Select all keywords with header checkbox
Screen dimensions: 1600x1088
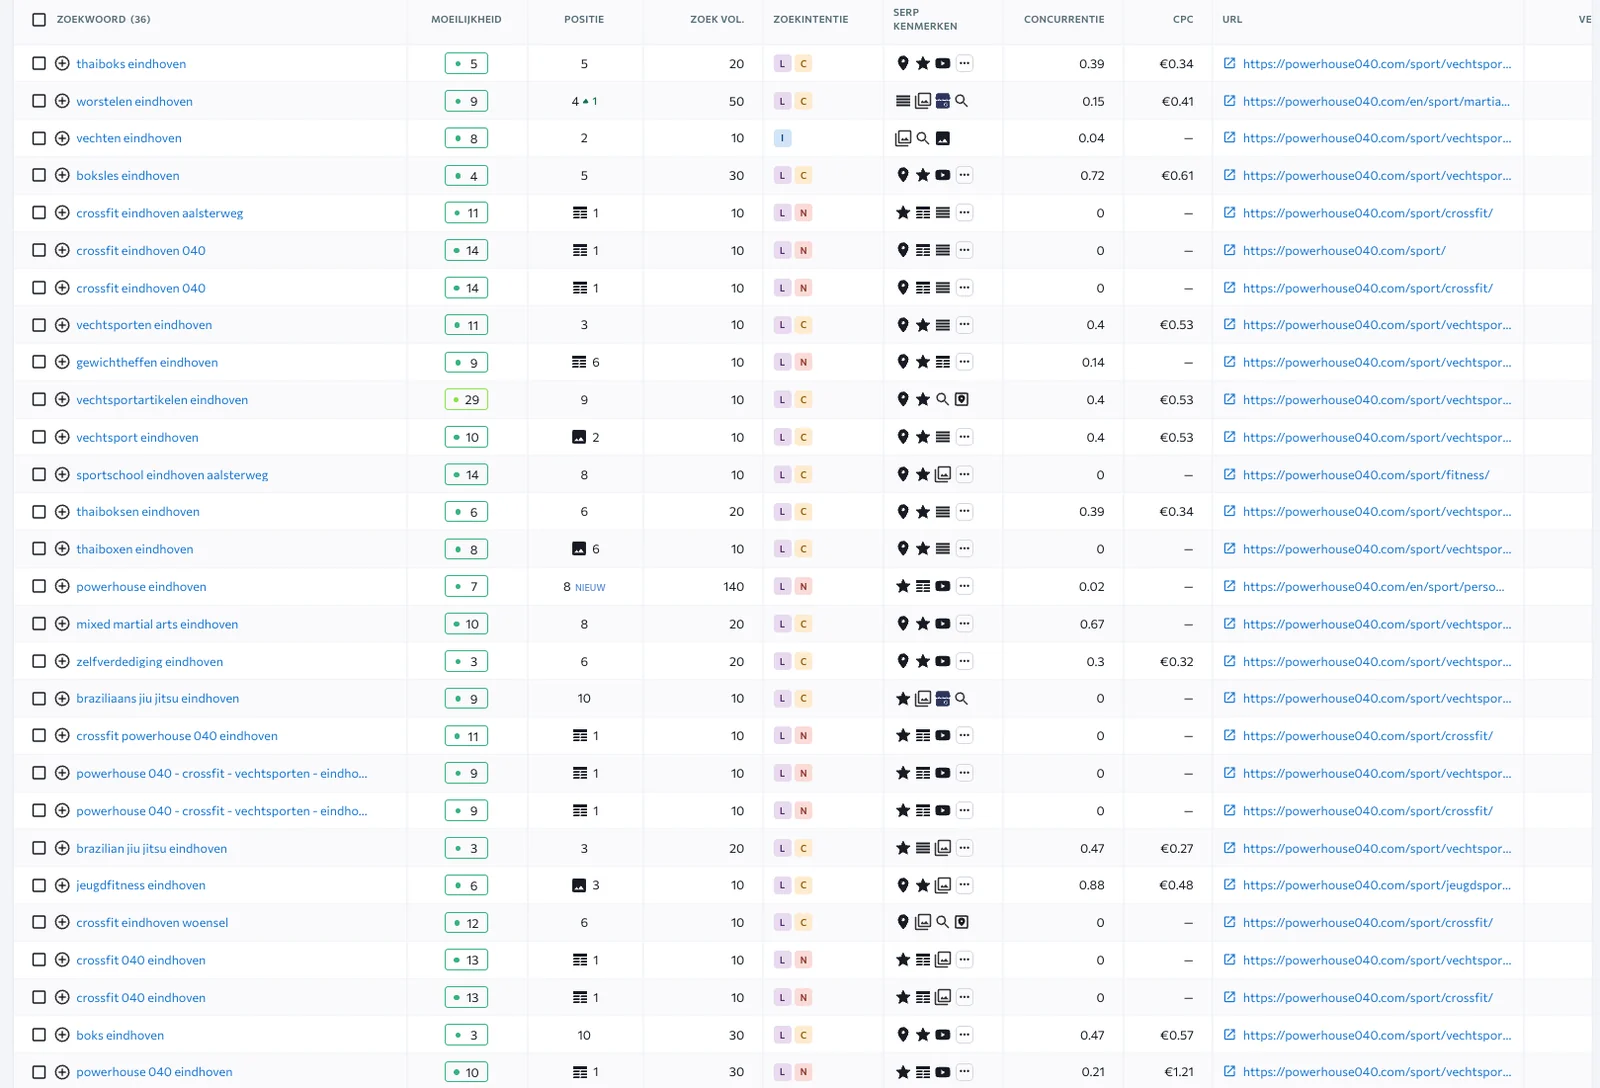click(39, 19)
